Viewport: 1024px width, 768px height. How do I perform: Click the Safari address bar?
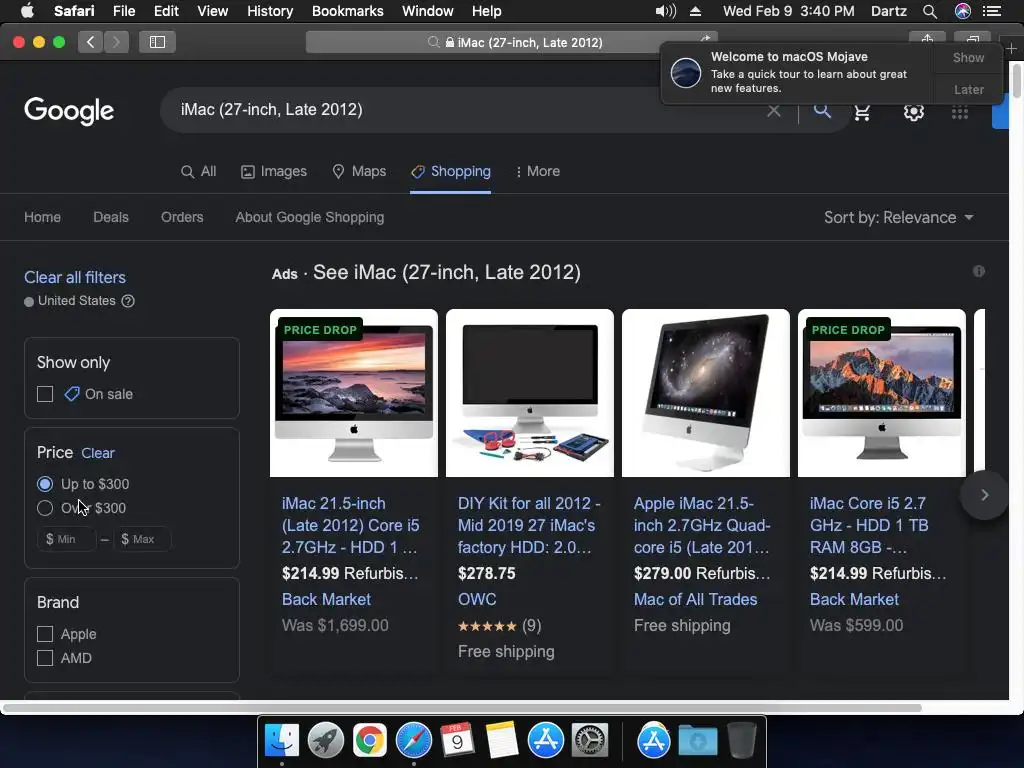(x=511, y=42)
